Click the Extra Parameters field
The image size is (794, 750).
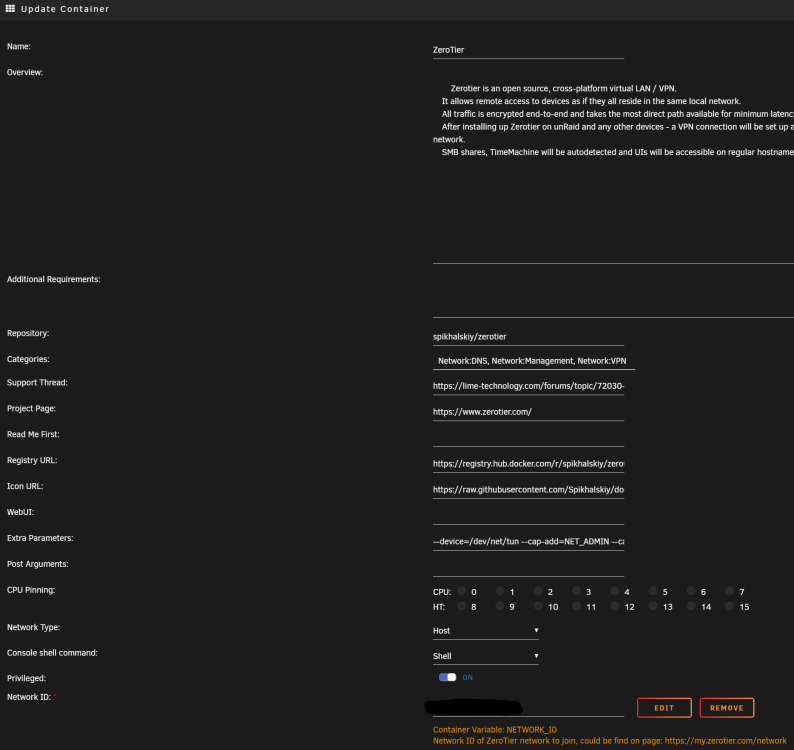[x=528, y=541]
